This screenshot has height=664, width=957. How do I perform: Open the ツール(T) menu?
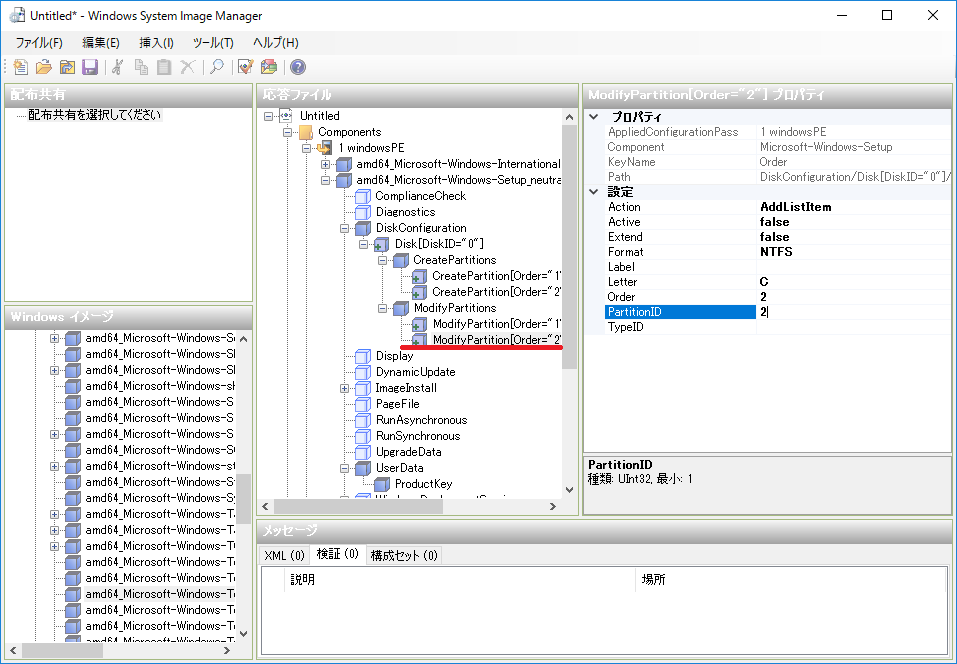pos(213,43)
